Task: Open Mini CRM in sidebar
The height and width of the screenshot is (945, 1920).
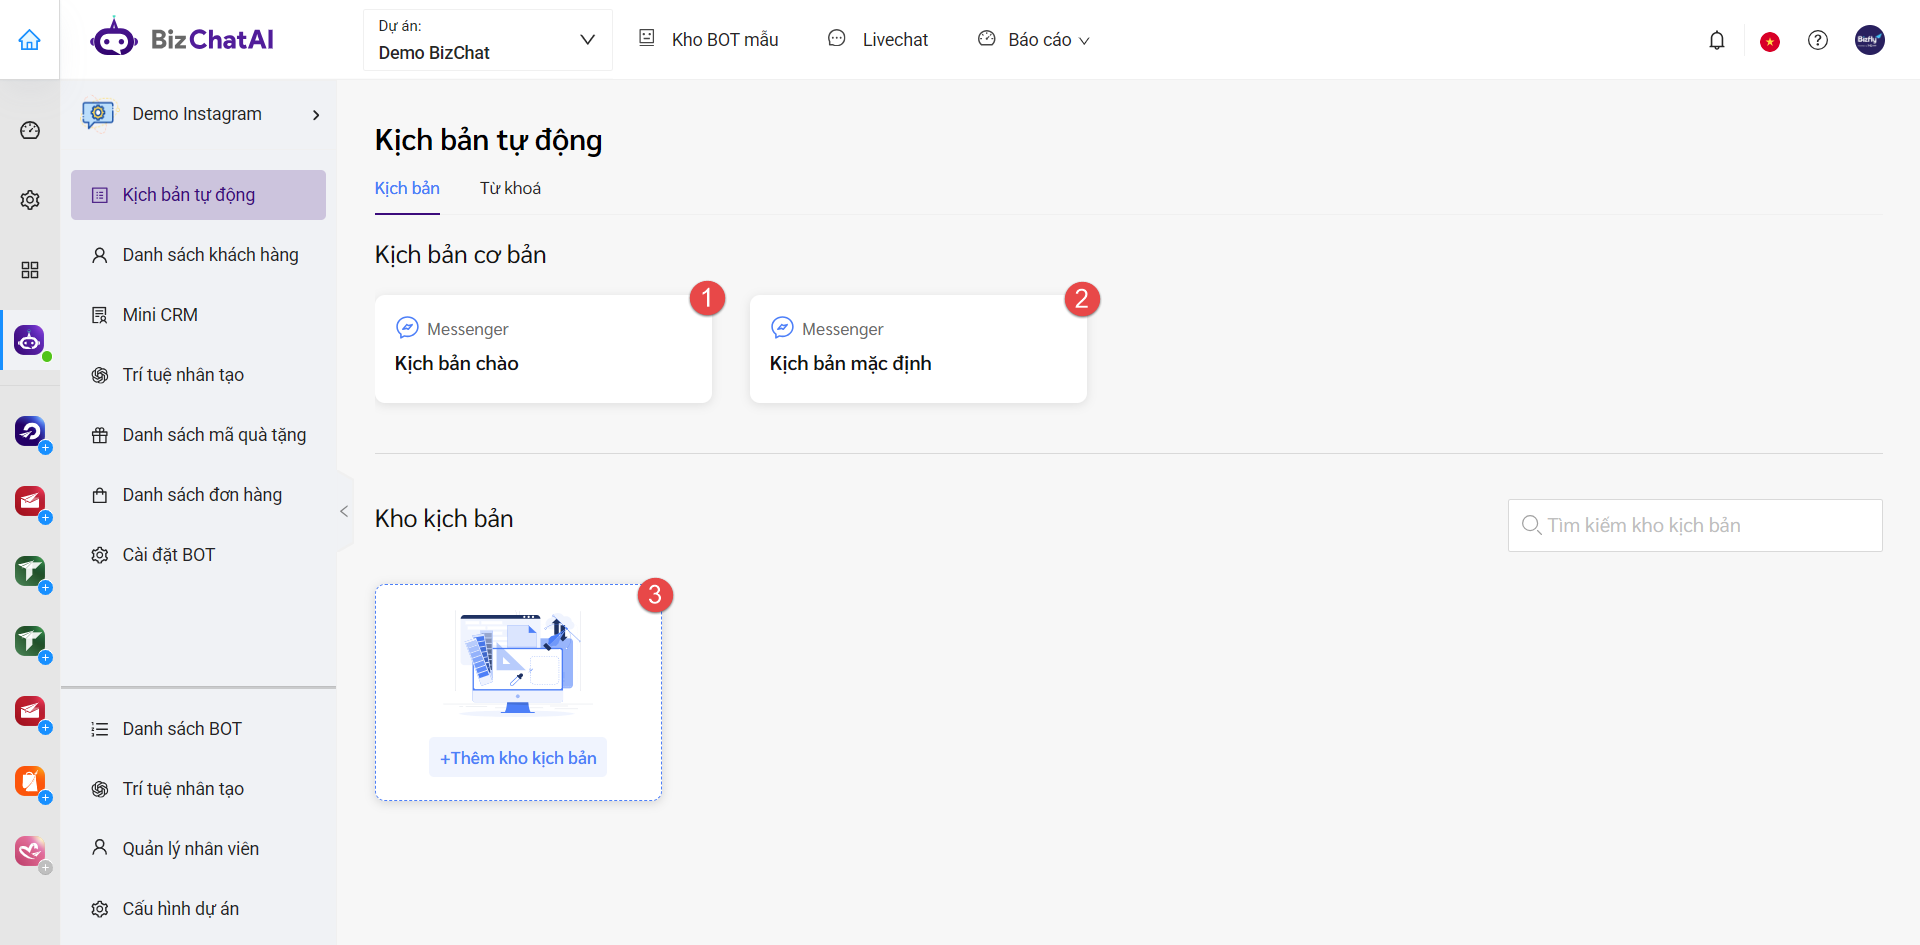Action: point(198,315)
